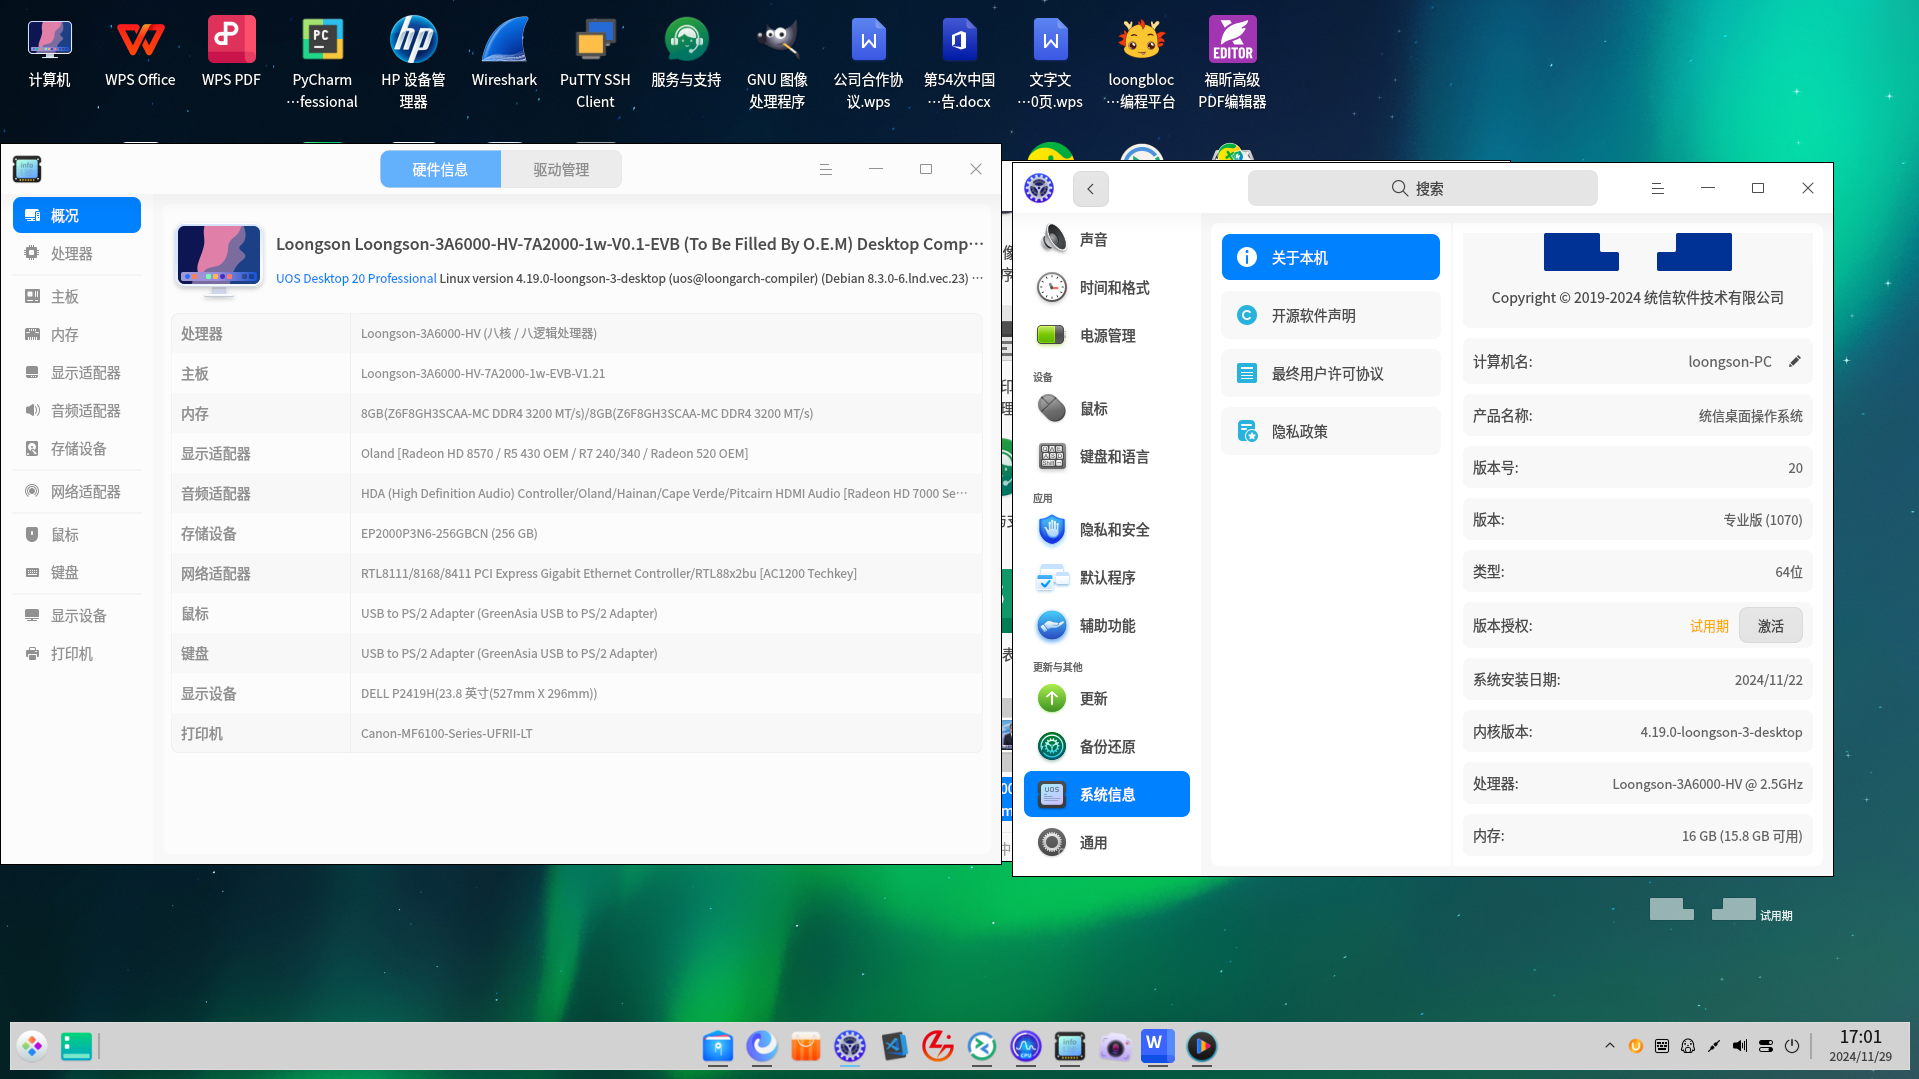Expand the system tray hidden icons arrow

pyautogui.click(x=1610, y=1046)
